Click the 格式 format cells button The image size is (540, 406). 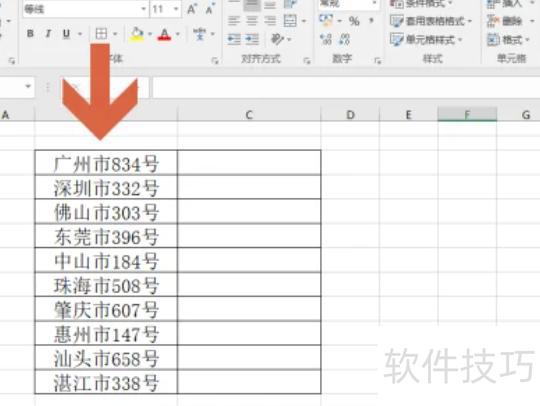tap(508, 39)
